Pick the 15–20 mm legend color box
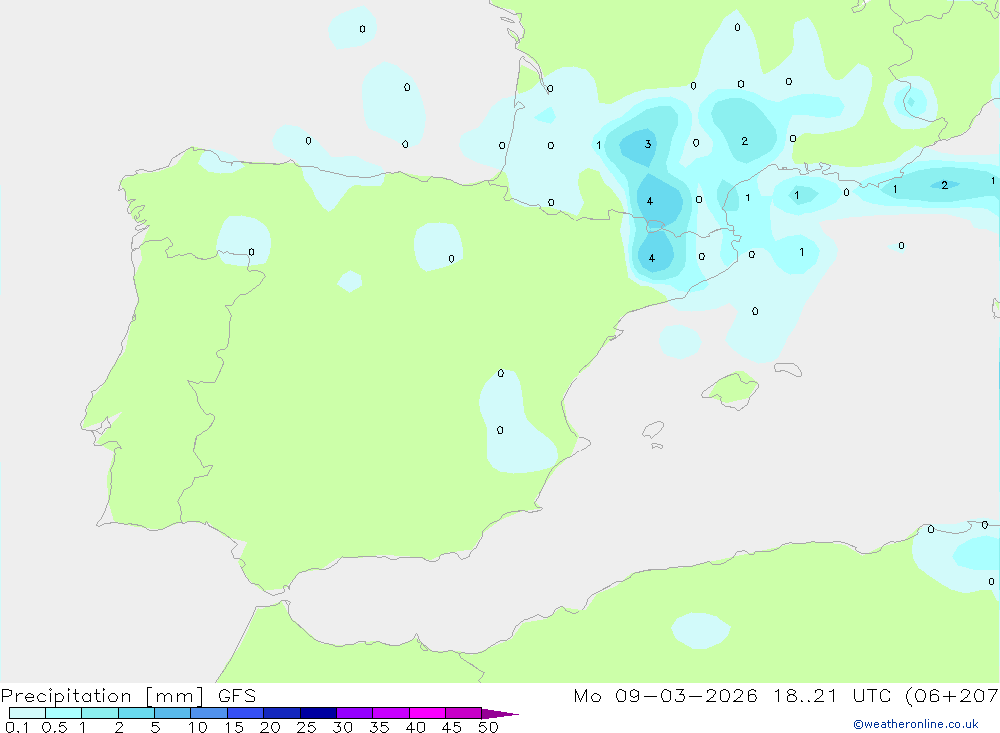The image size is (1000, 733). coord(246,713)
